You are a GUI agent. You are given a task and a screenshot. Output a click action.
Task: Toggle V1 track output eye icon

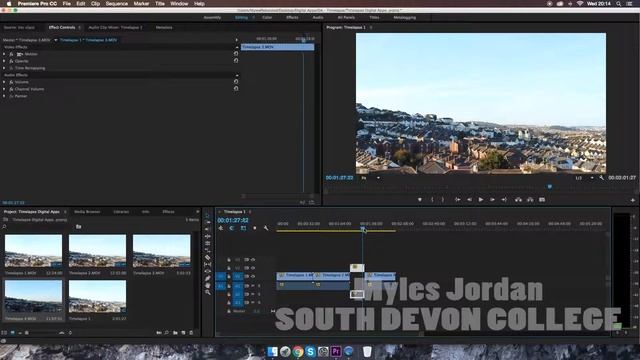[x=253, y=276]
